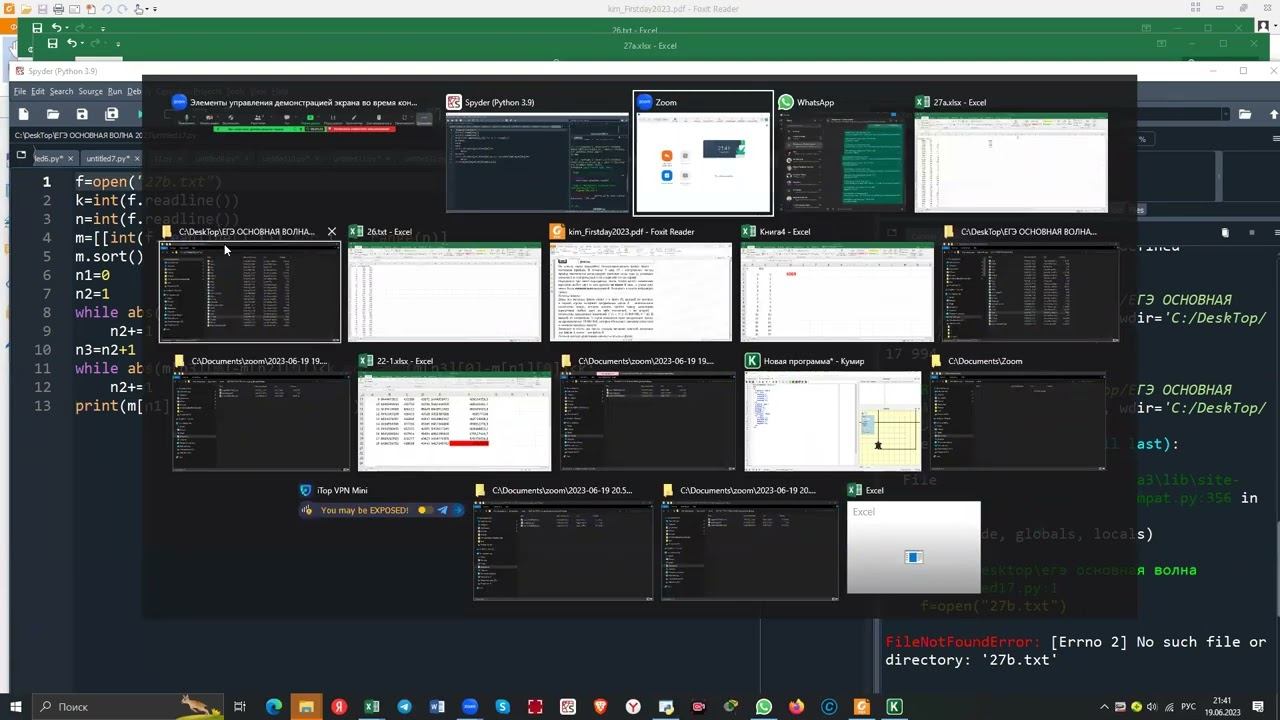The image size is (1280, 720).
Task: Select the untitled7.py* editor tab
Action: 107,158
